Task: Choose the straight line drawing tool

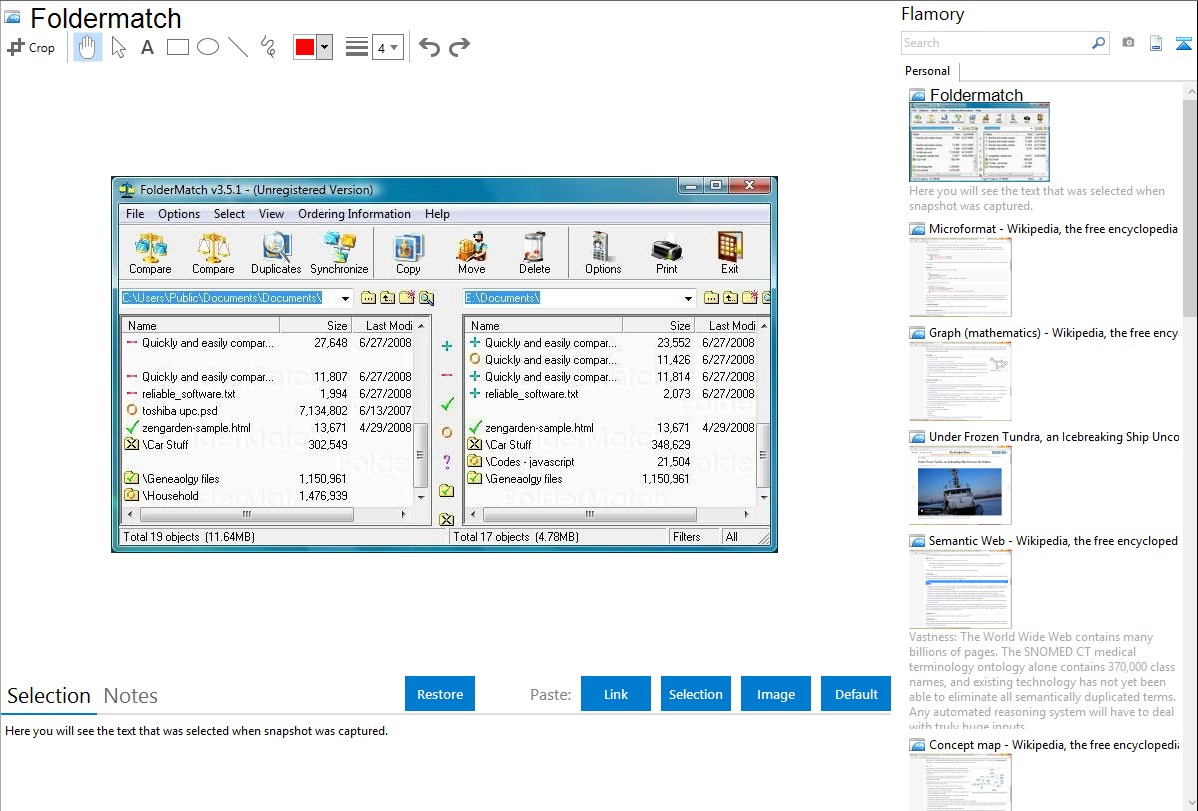Action: [x=238, y=47]
